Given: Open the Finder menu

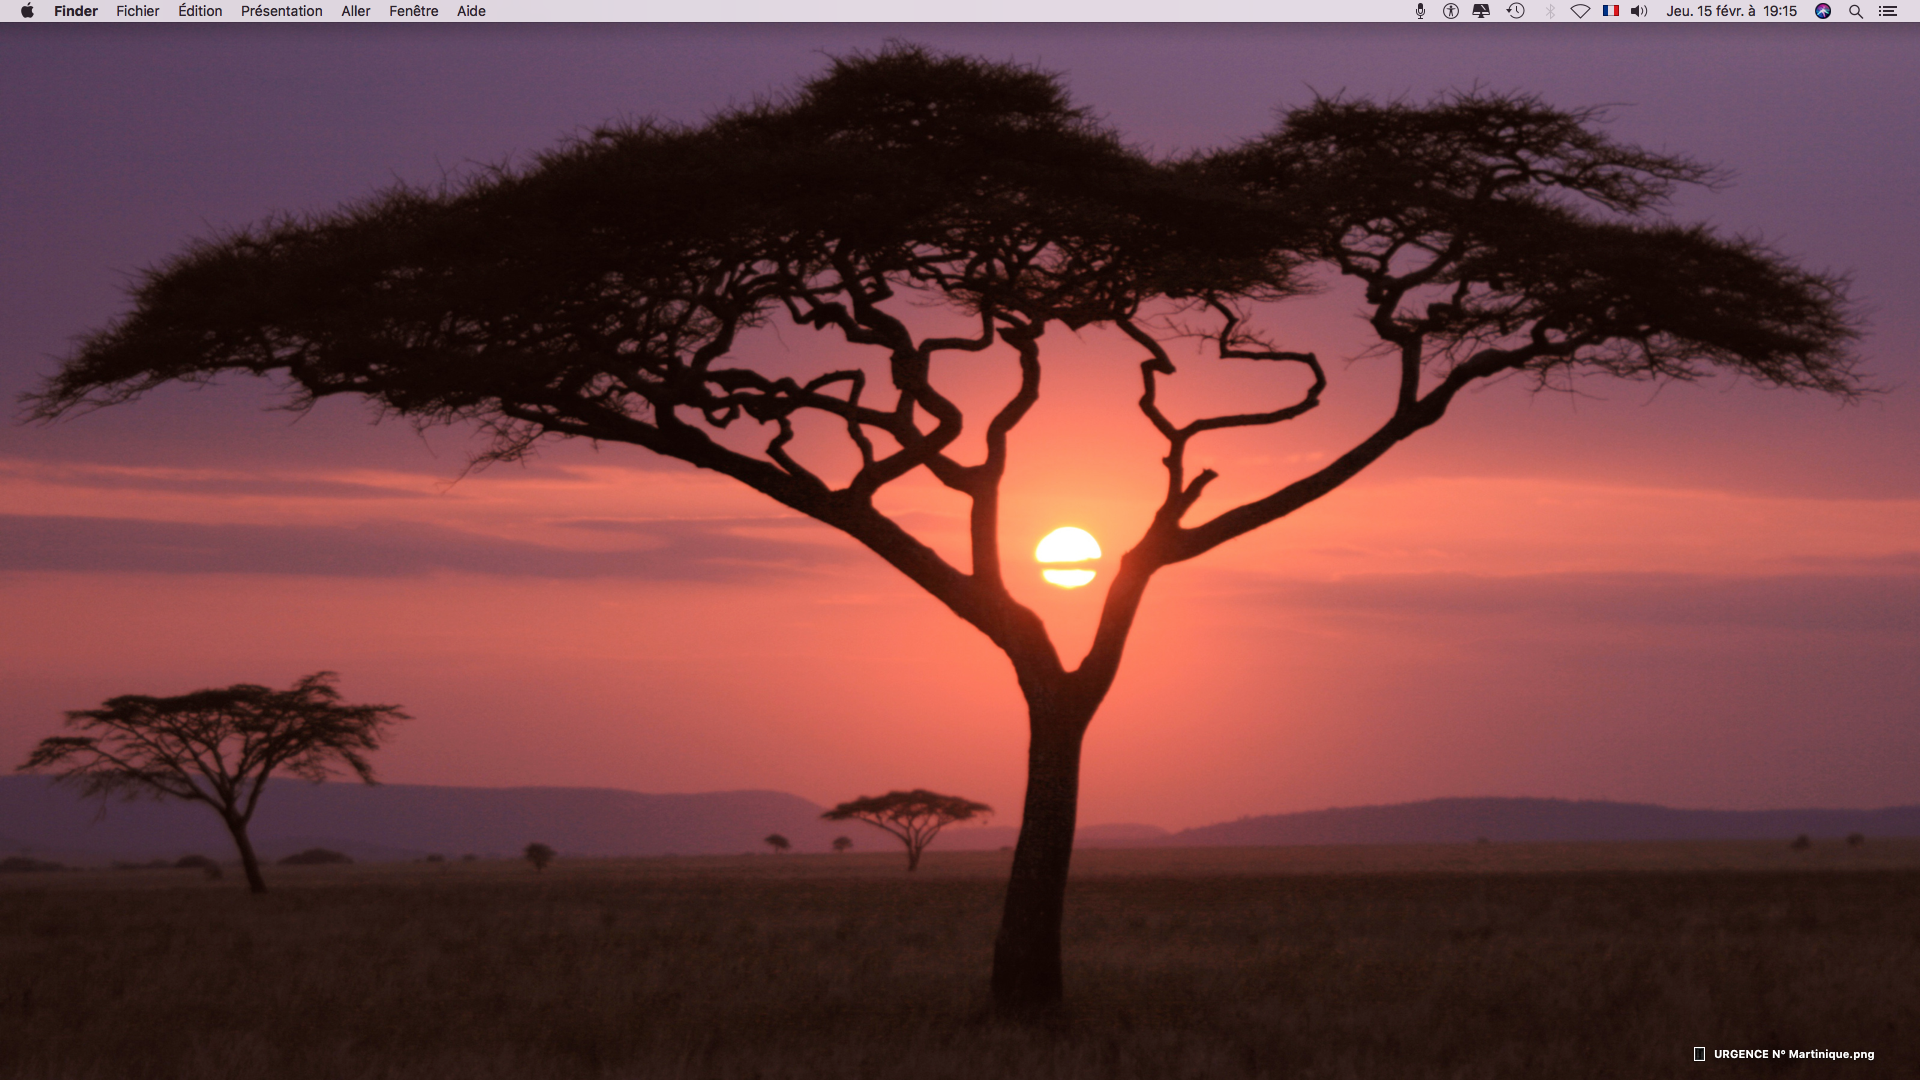Looking at the screenshot, I should [76, 11].
